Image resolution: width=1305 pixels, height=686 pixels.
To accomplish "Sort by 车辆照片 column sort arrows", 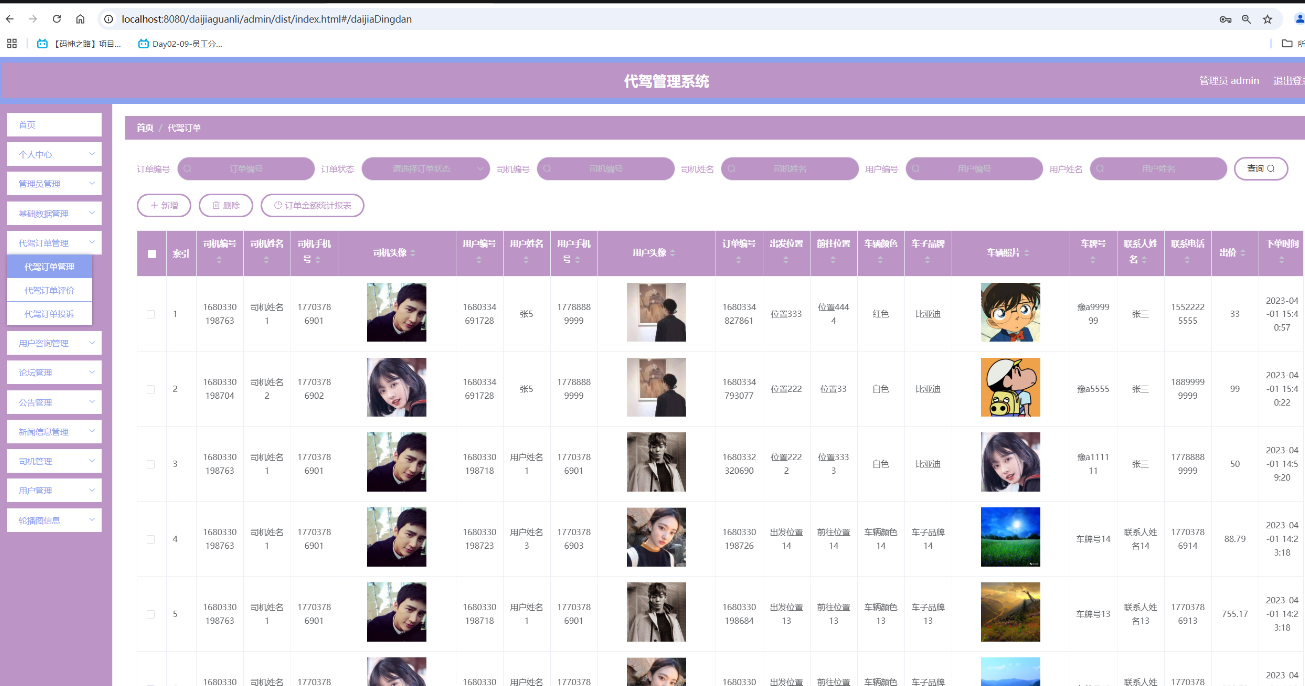I will [1027, 253].
